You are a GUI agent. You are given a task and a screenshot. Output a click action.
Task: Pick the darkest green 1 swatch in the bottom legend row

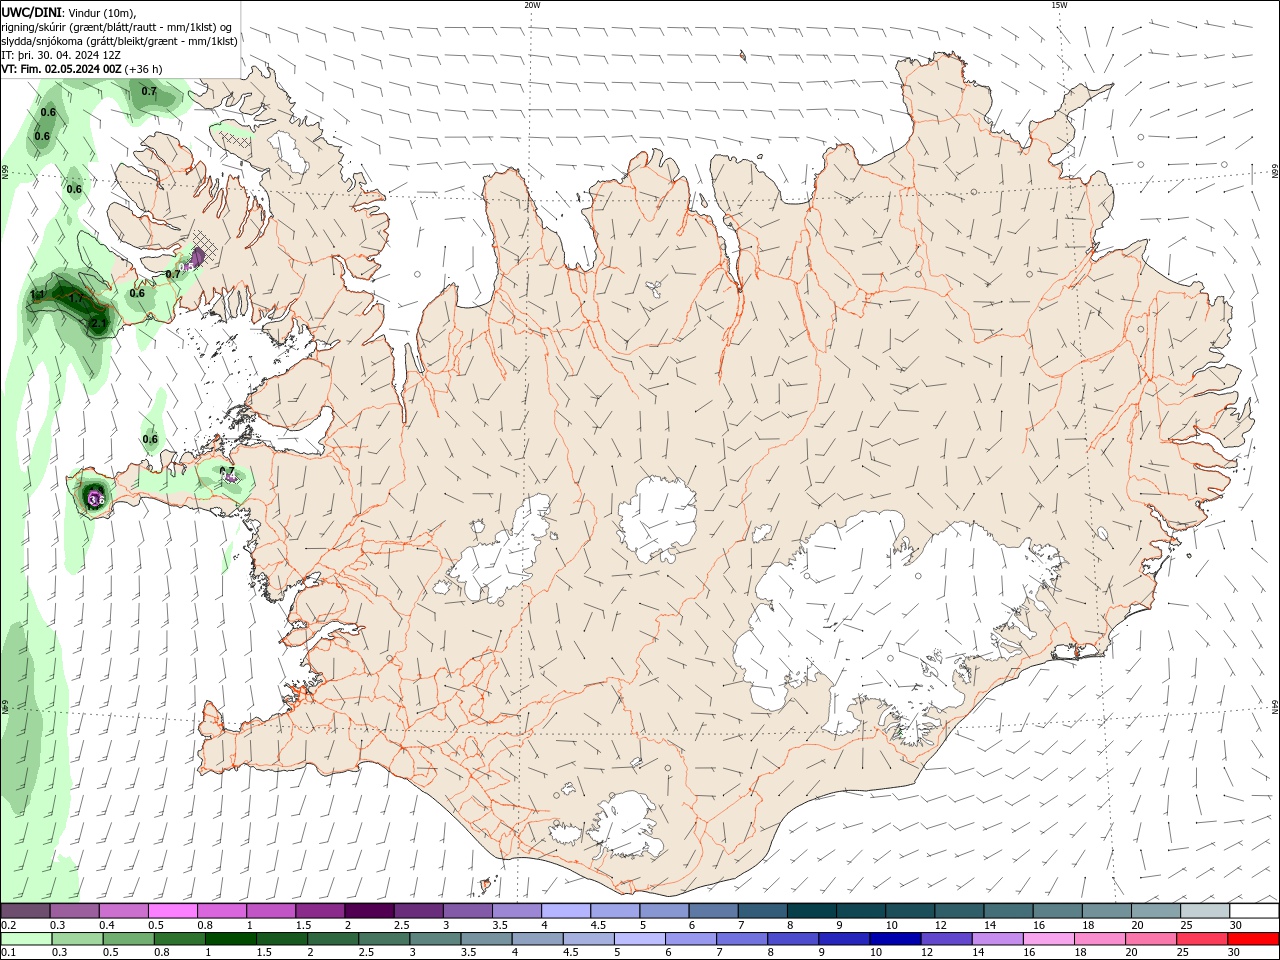230,939
